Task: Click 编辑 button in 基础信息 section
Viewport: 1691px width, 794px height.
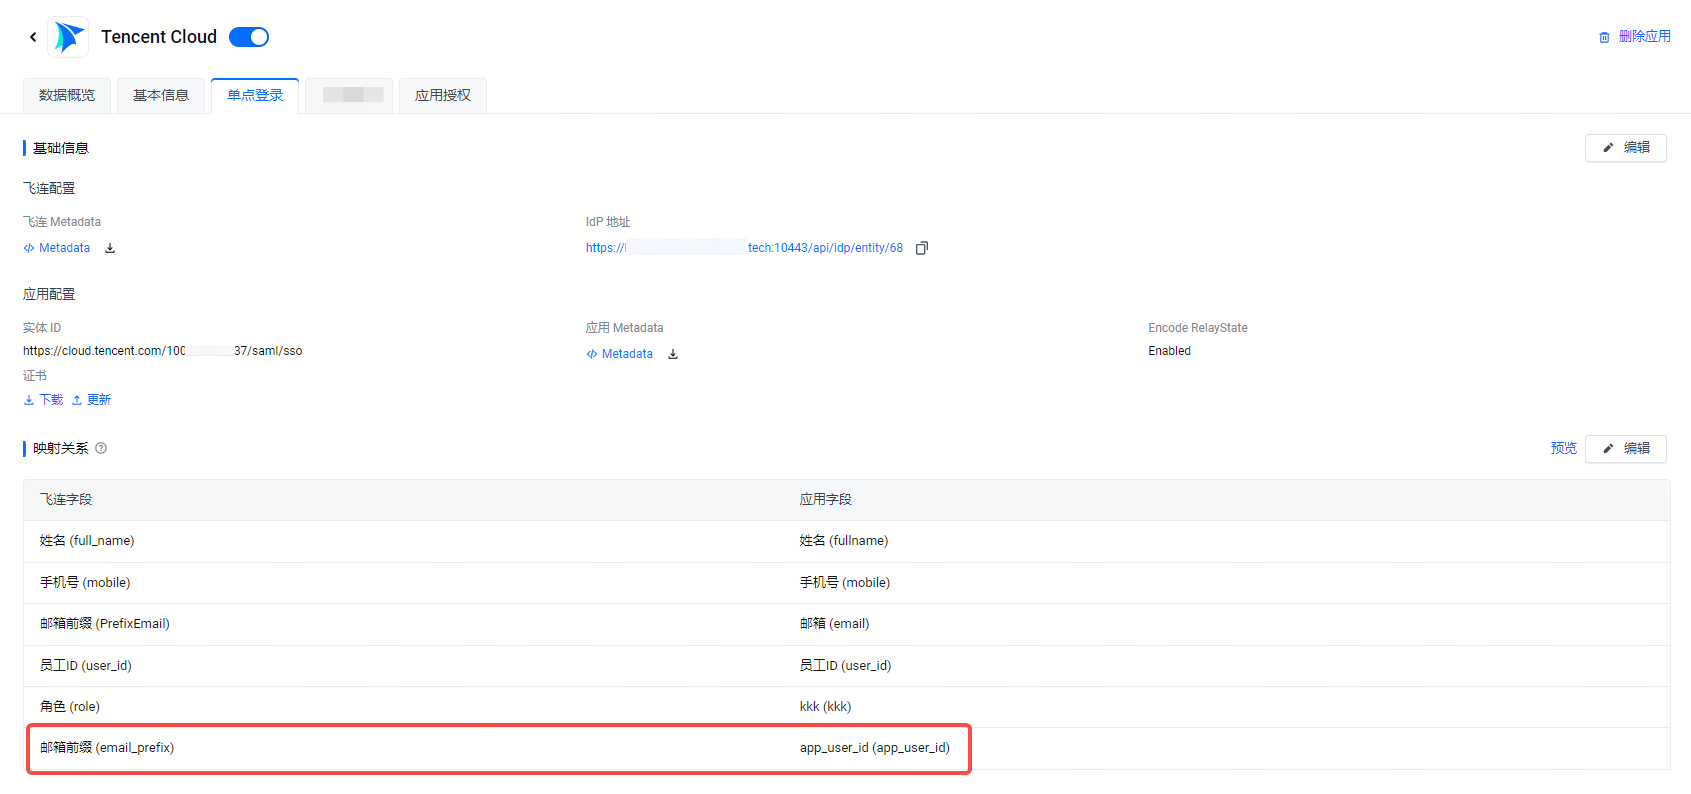Action: (1625, 148)
